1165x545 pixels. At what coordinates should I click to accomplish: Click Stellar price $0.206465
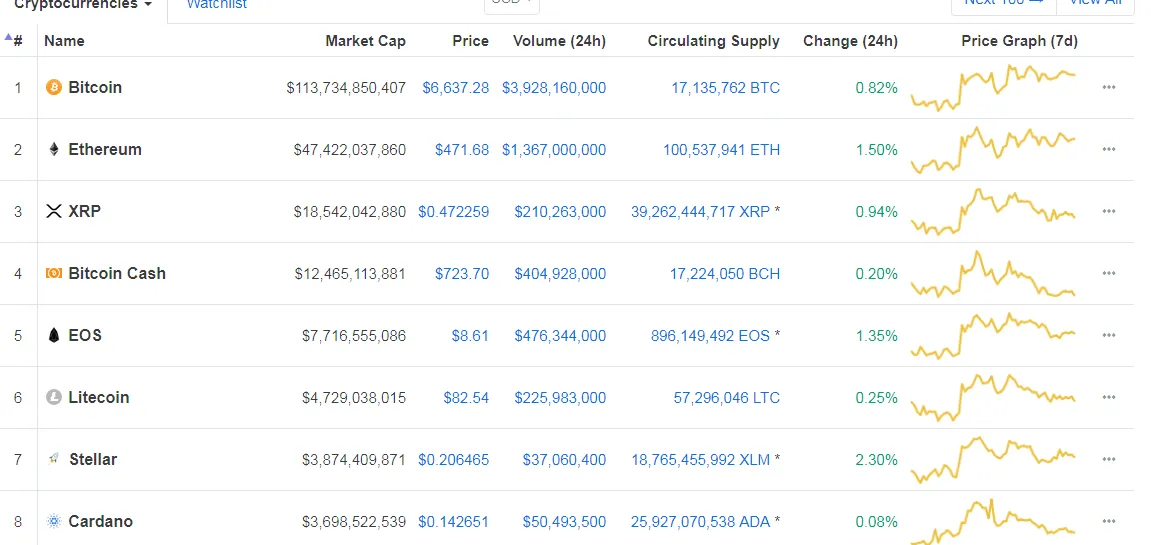click(x=453, y=460)
